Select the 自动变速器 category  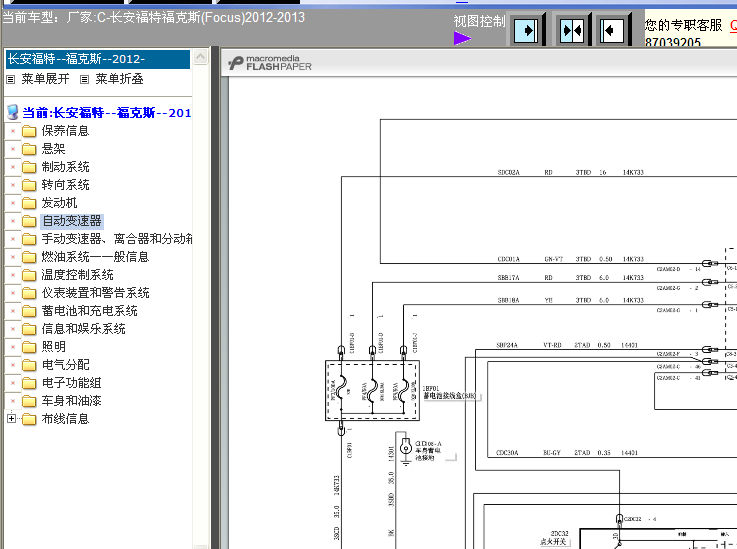[72, 221]
